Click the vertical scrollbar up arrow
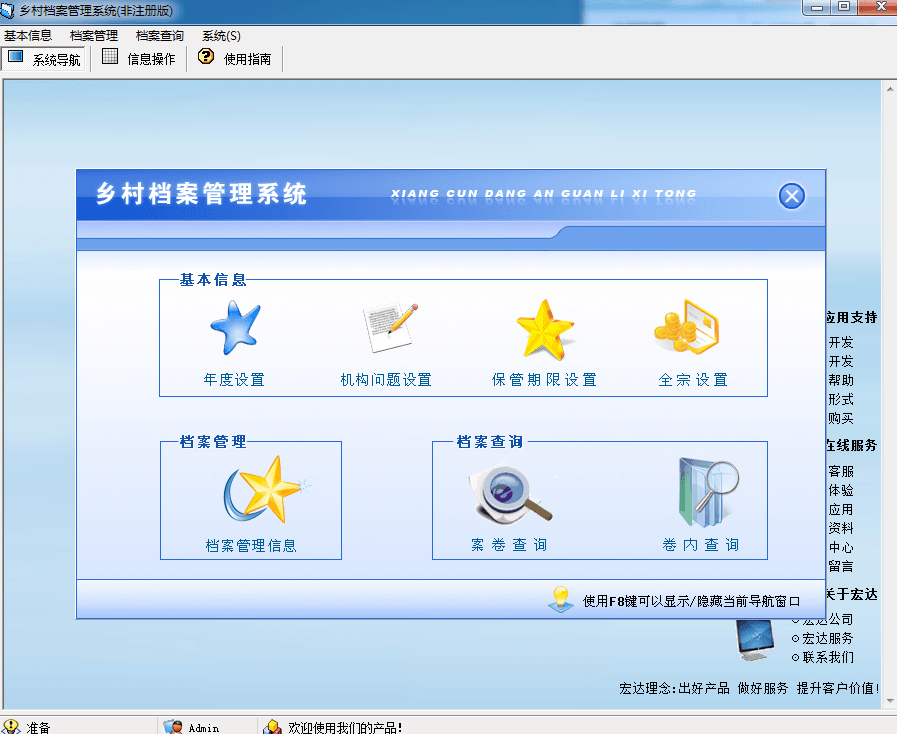This screenshot has height=734, width=897. pyautogui.click(x=888, y=86)
